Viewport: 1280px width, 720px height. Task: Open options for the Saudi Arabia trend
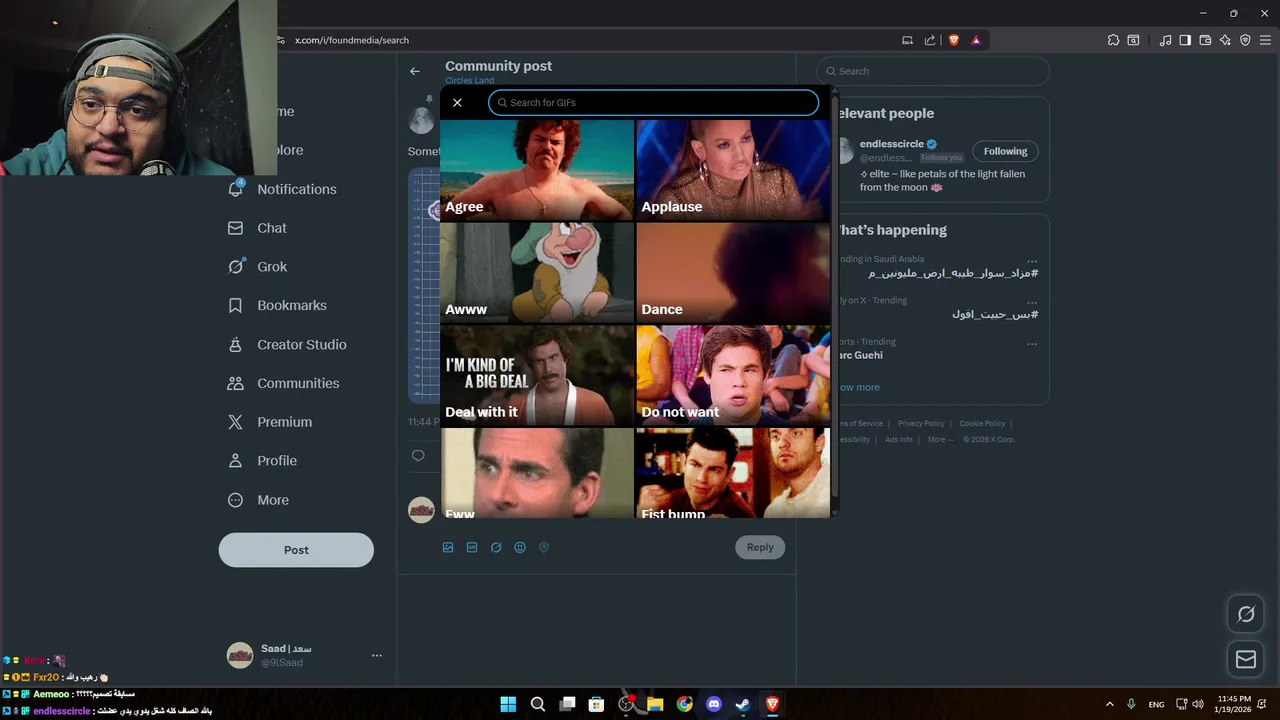[1032, 260]
